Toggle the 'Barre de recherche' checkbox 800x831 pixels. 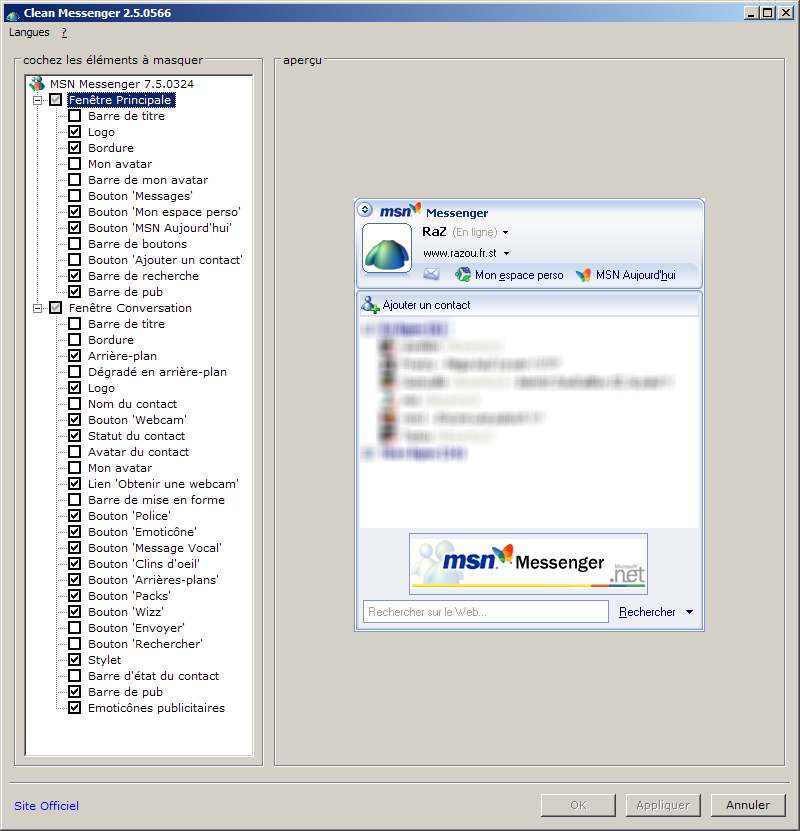(x=75, y=276)
